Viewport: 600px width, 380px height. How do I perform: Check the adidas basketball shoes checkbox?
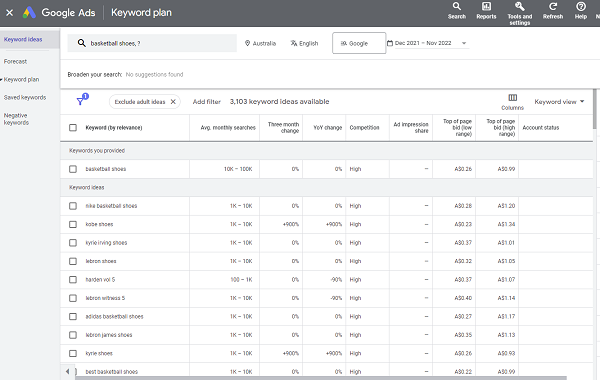[x=73, y=316]
